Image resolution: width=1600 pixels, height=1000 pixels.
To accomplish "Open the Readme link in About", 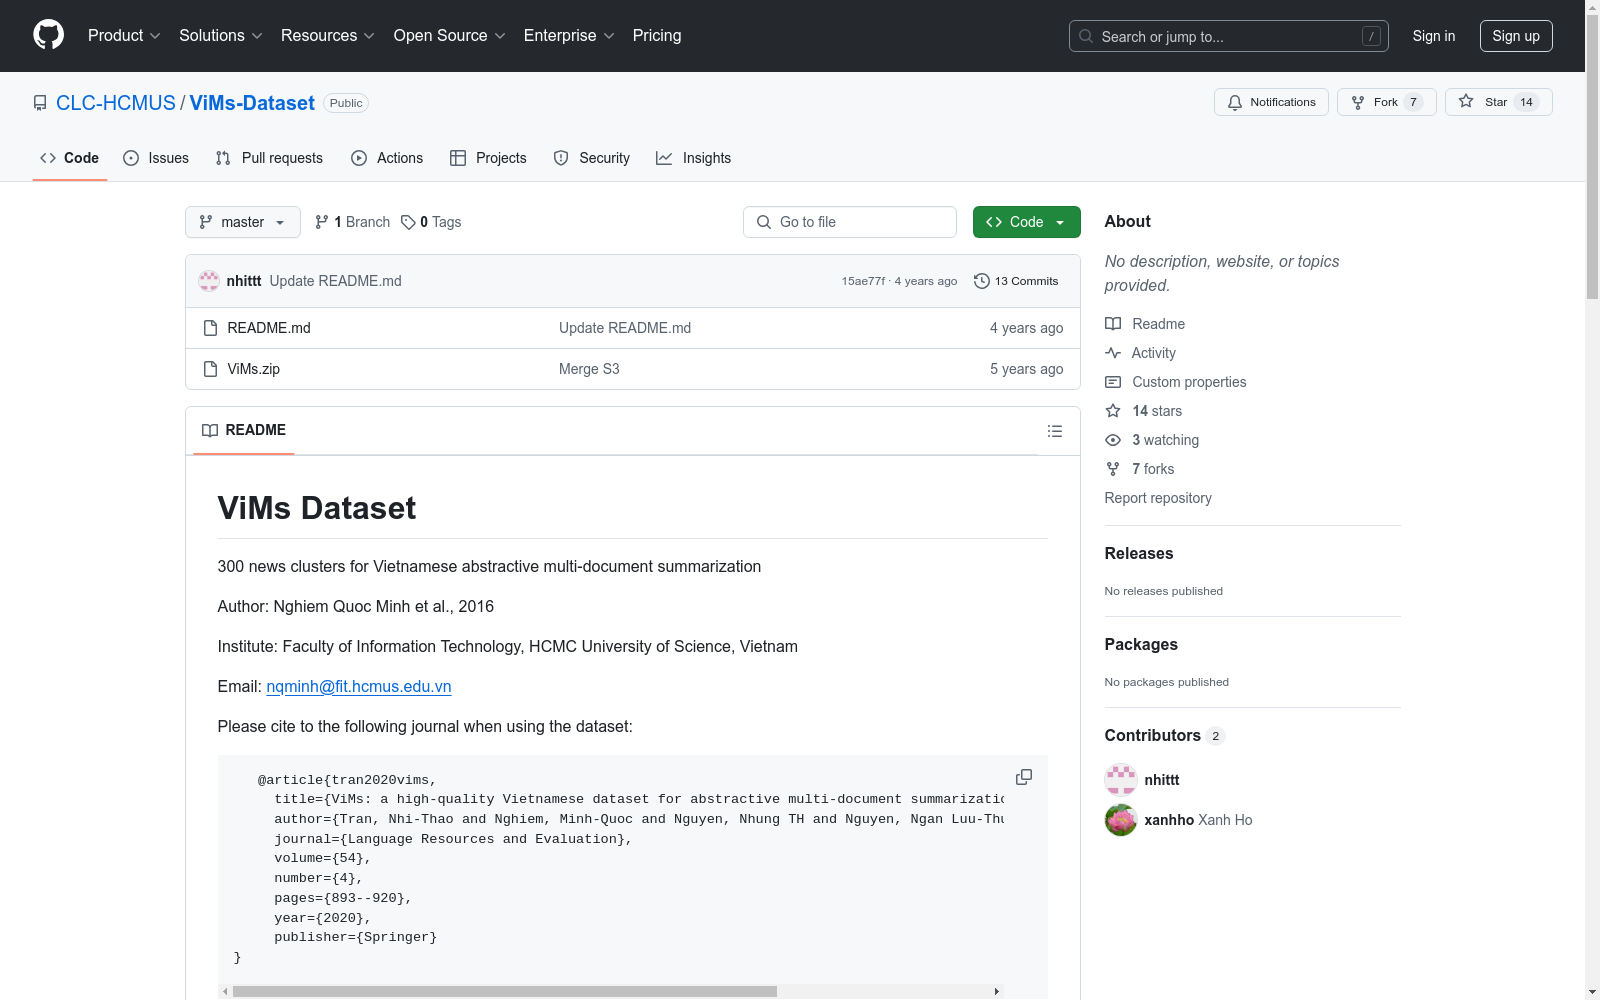I will (x=1145, y=324).
